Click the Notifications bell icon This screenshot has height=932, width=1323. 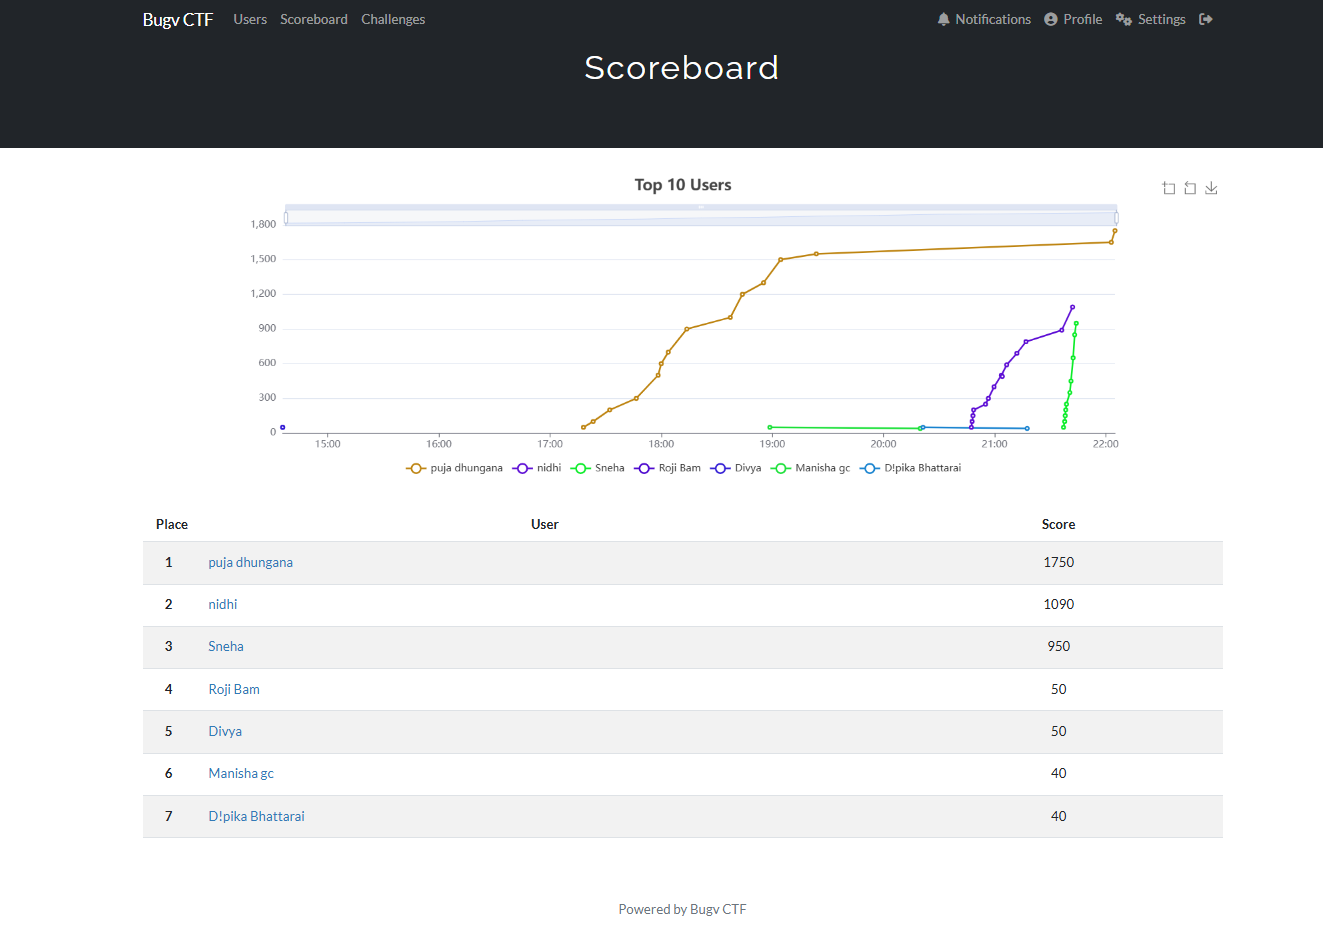tap(943, 19)
